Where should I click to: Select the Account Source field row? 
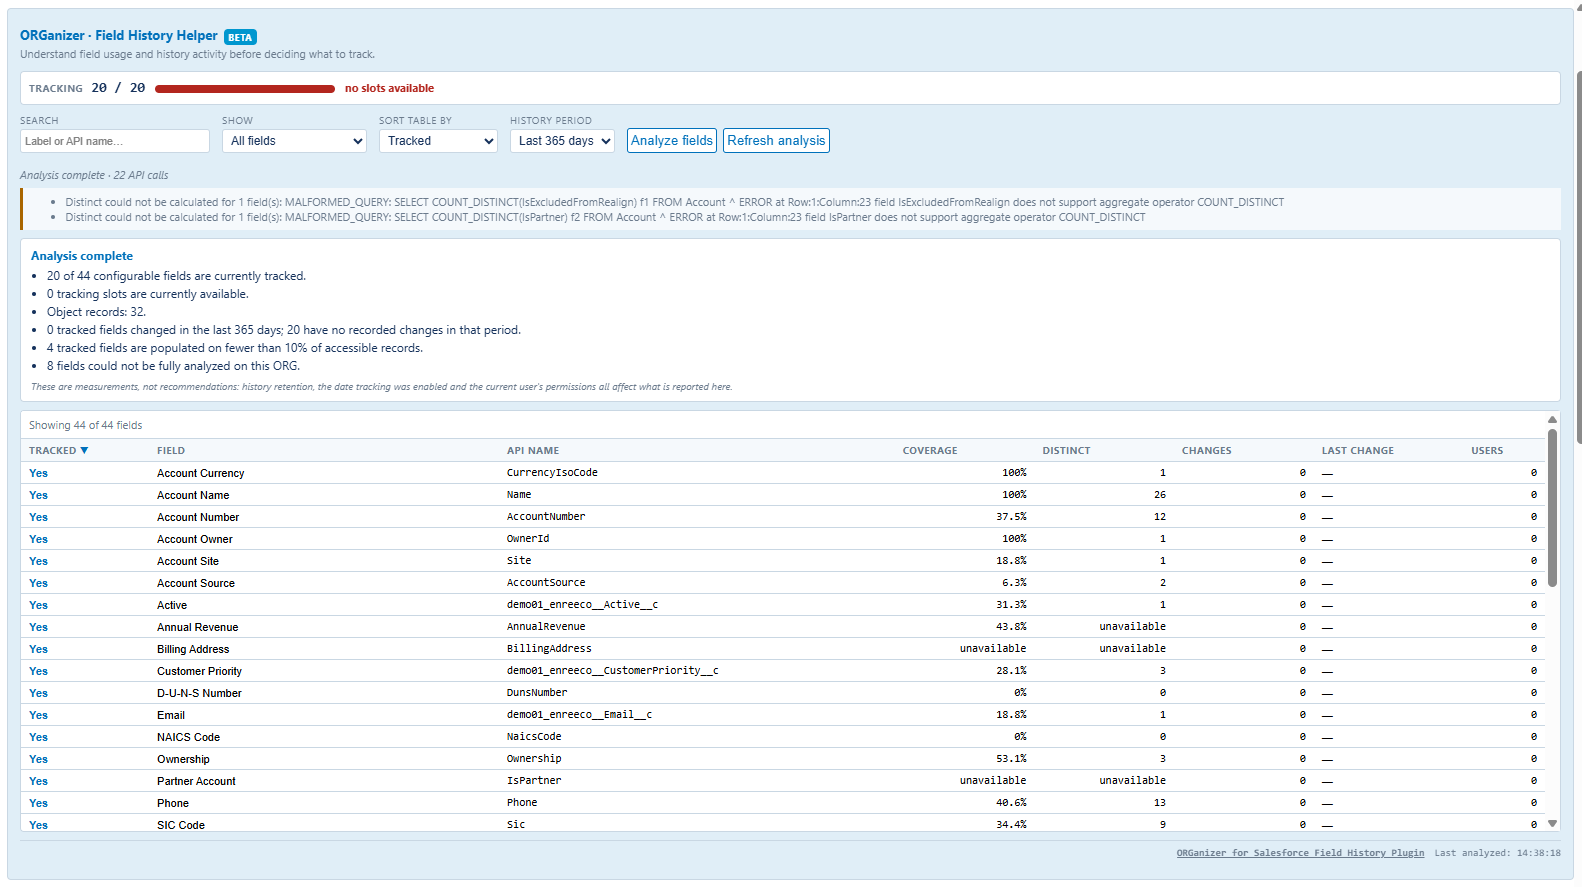[x=782, y=583]
